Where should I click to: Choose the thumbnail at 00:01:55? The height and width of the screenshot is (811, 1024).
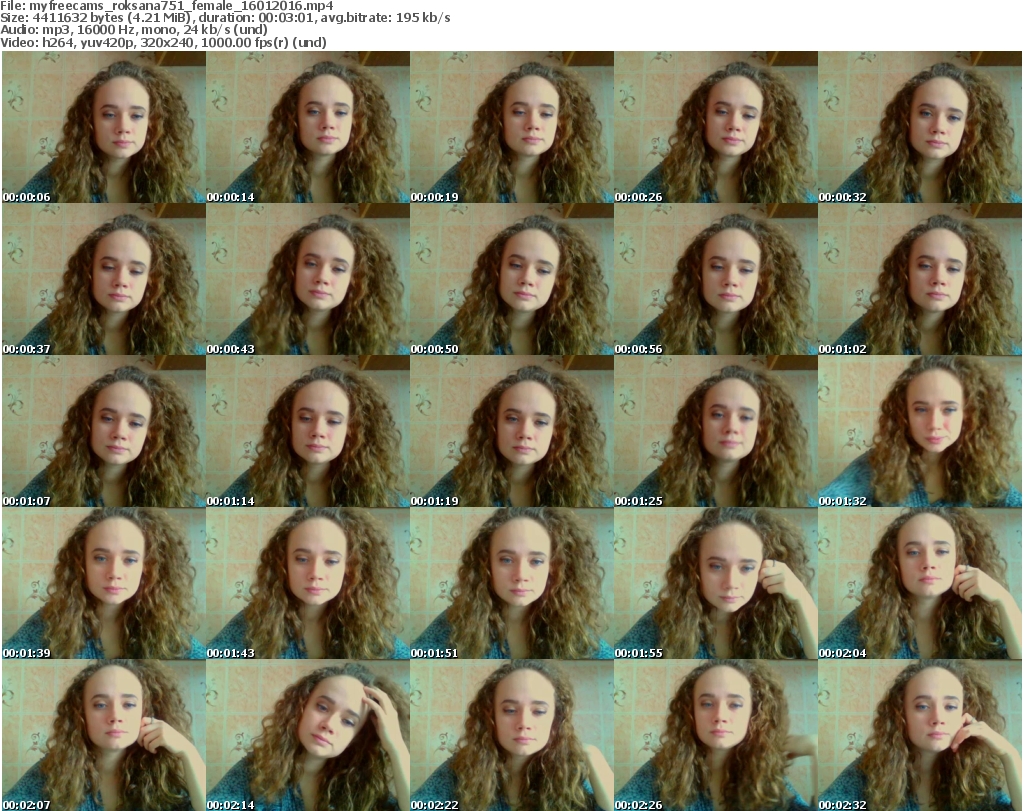tap(716, 584)
